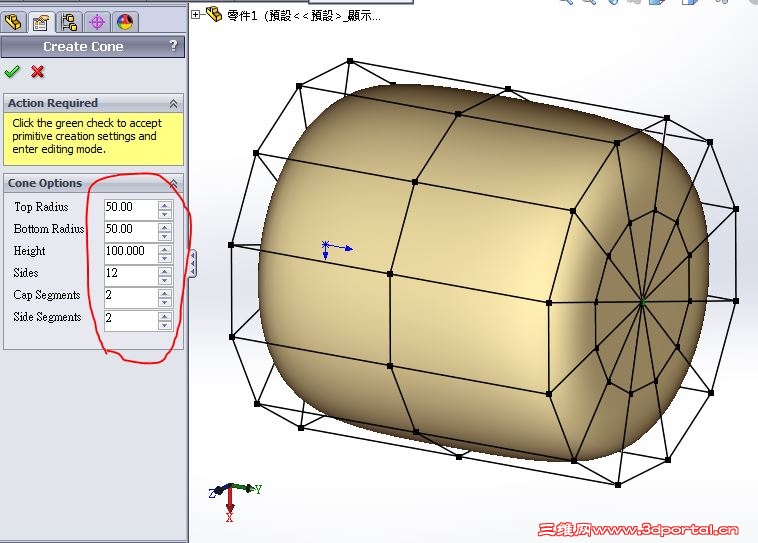Image resolution: width=758 pixels, height=543 pixels.
Task: Expand the 零件1 flyout tree node
Action: tap(195, 15)
